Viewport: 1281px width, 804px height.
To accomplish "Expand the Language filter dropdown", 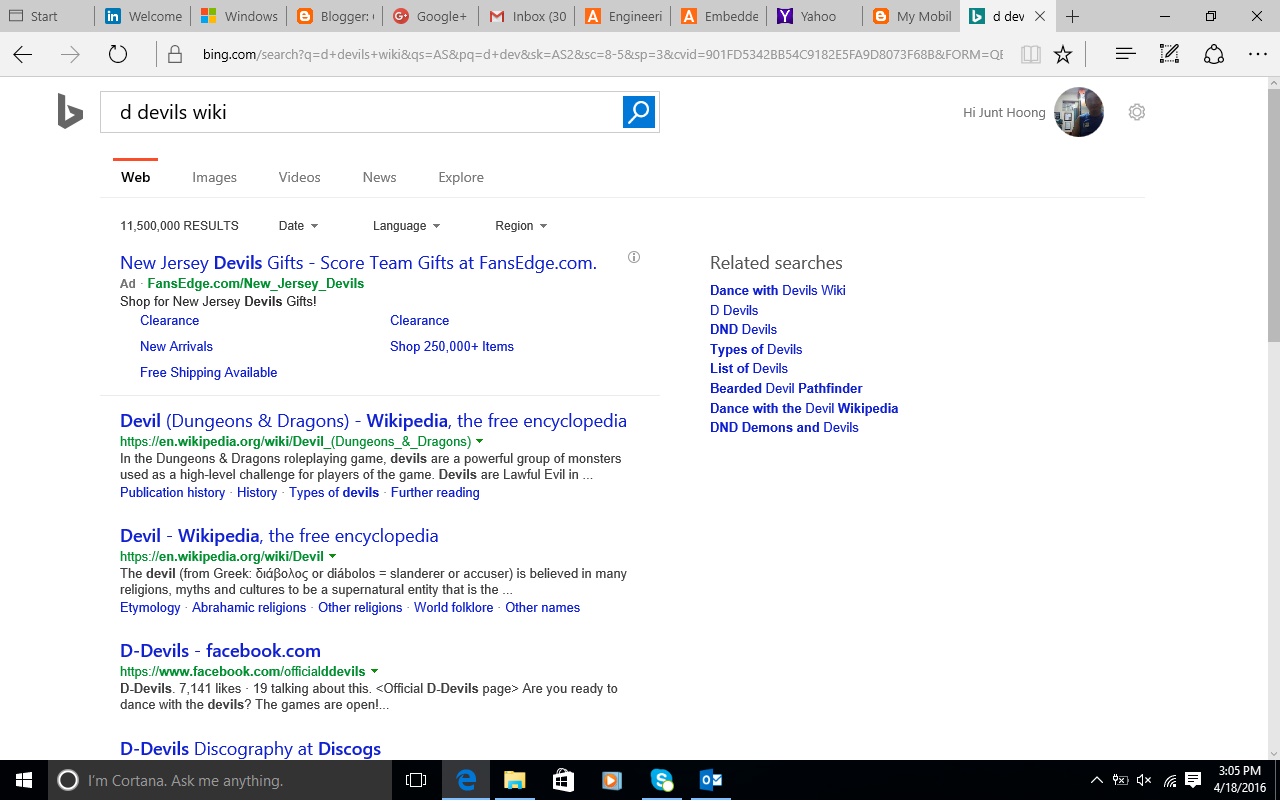I will 406,226.
